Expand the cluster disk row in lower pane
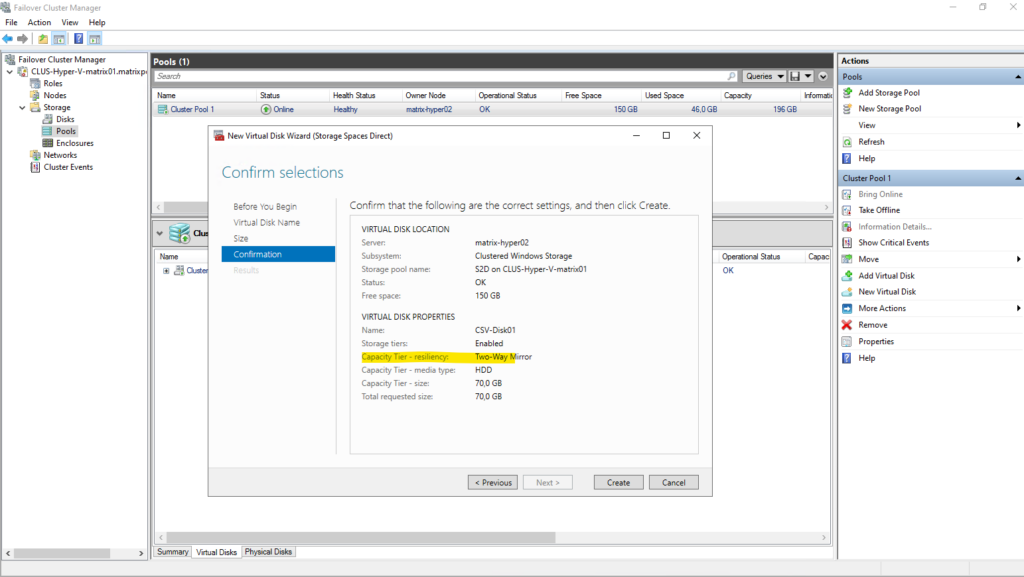The height and width of the screenshot is (577, 1024). coord(165,270)
